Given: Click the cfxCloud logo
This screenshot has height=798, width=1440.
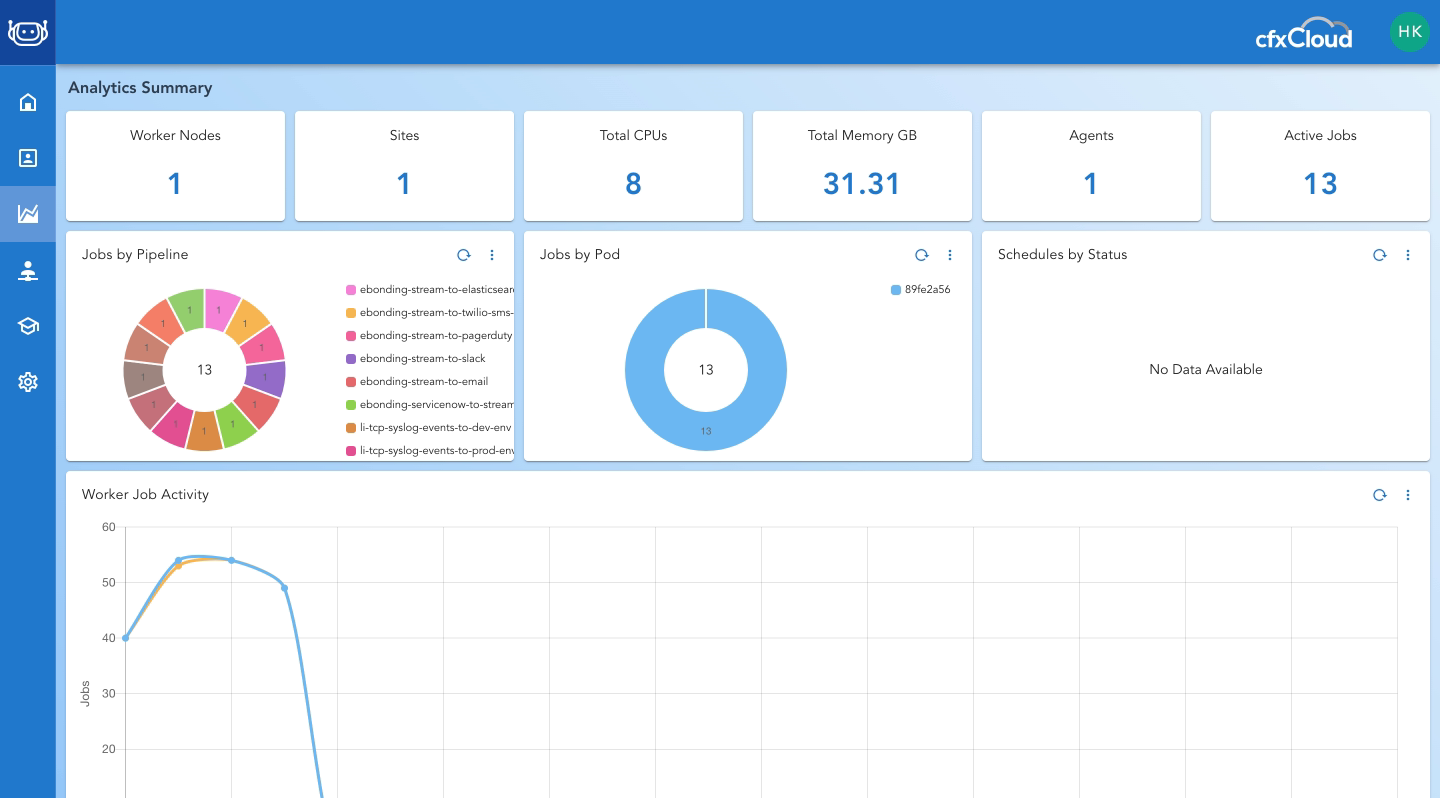Looking at the screenshot, I should tap(1304, 34).
